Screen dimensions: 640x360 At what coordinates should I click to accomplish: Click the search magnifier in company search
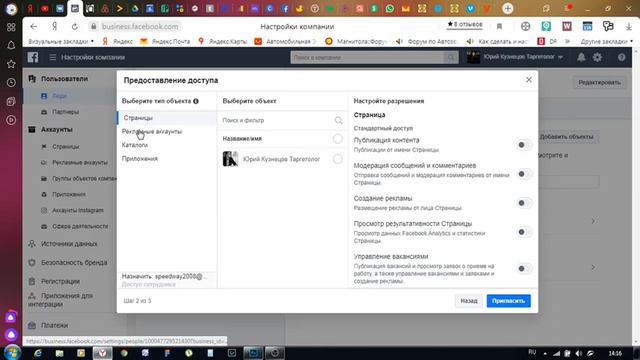[x=451, y=58]
